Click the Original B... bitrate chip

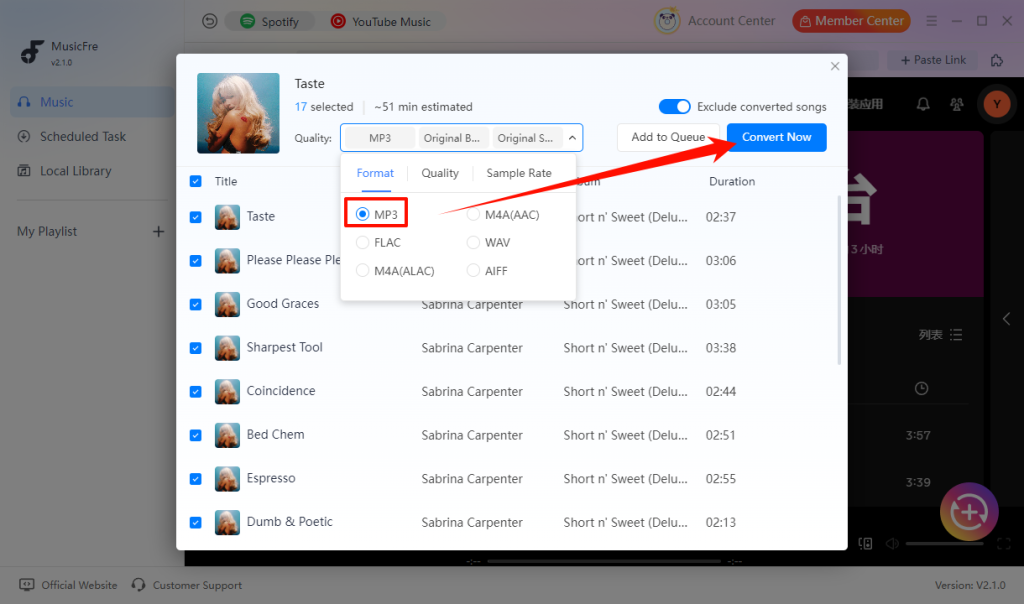pyautogui.click(x=451, y=138)
